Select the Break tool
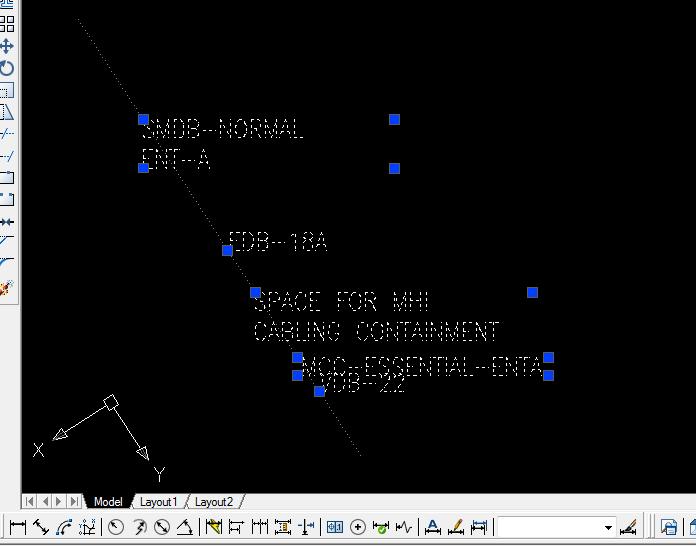 (x=7, y=199)
